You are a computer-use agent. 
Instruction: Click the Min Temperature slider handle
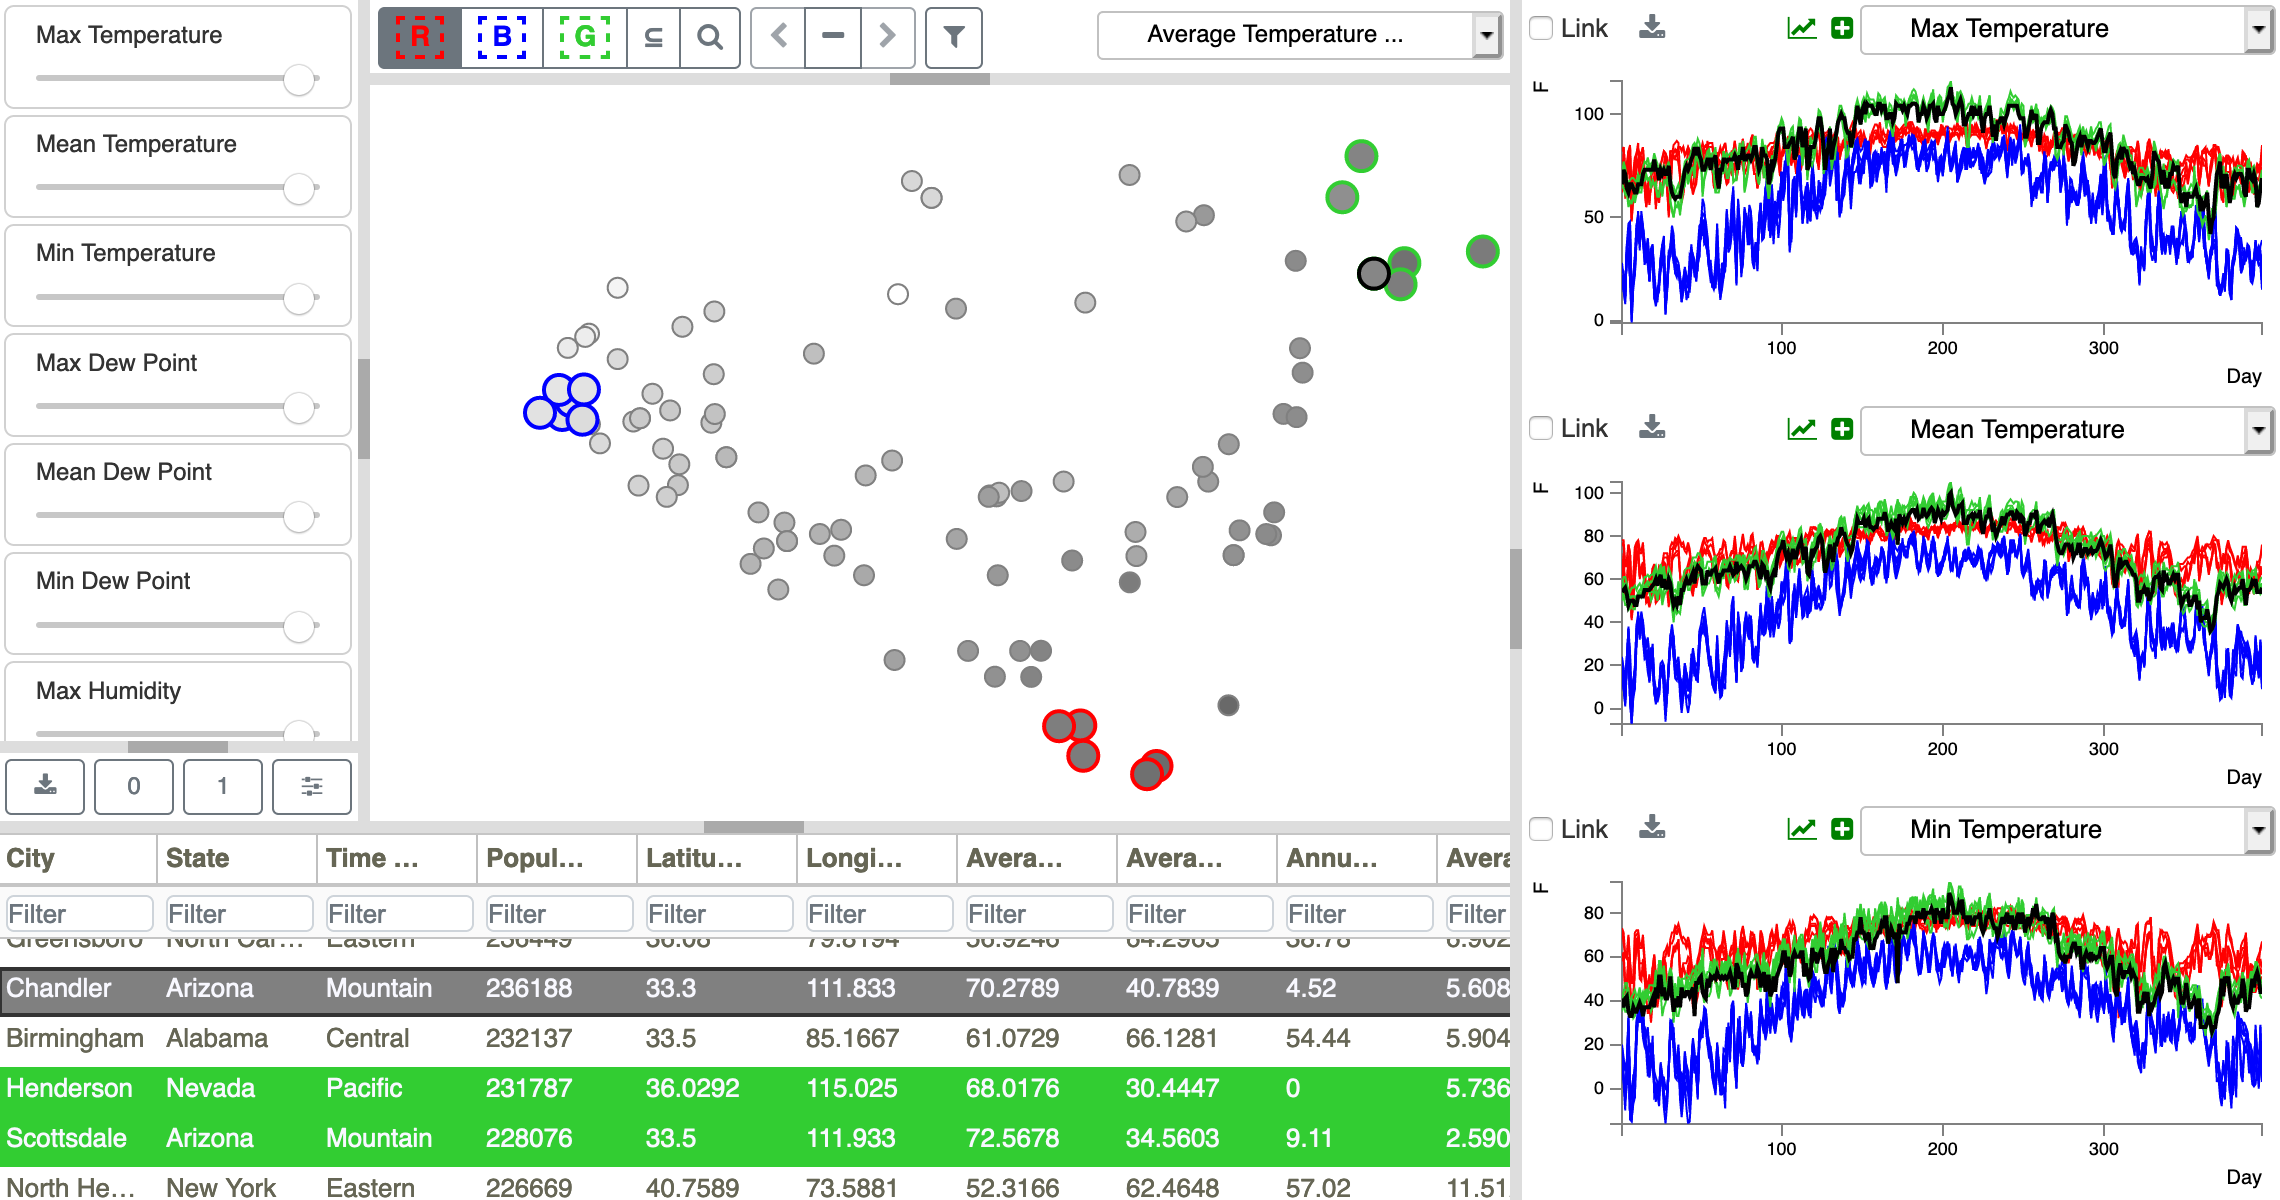[x=299, y=298]
